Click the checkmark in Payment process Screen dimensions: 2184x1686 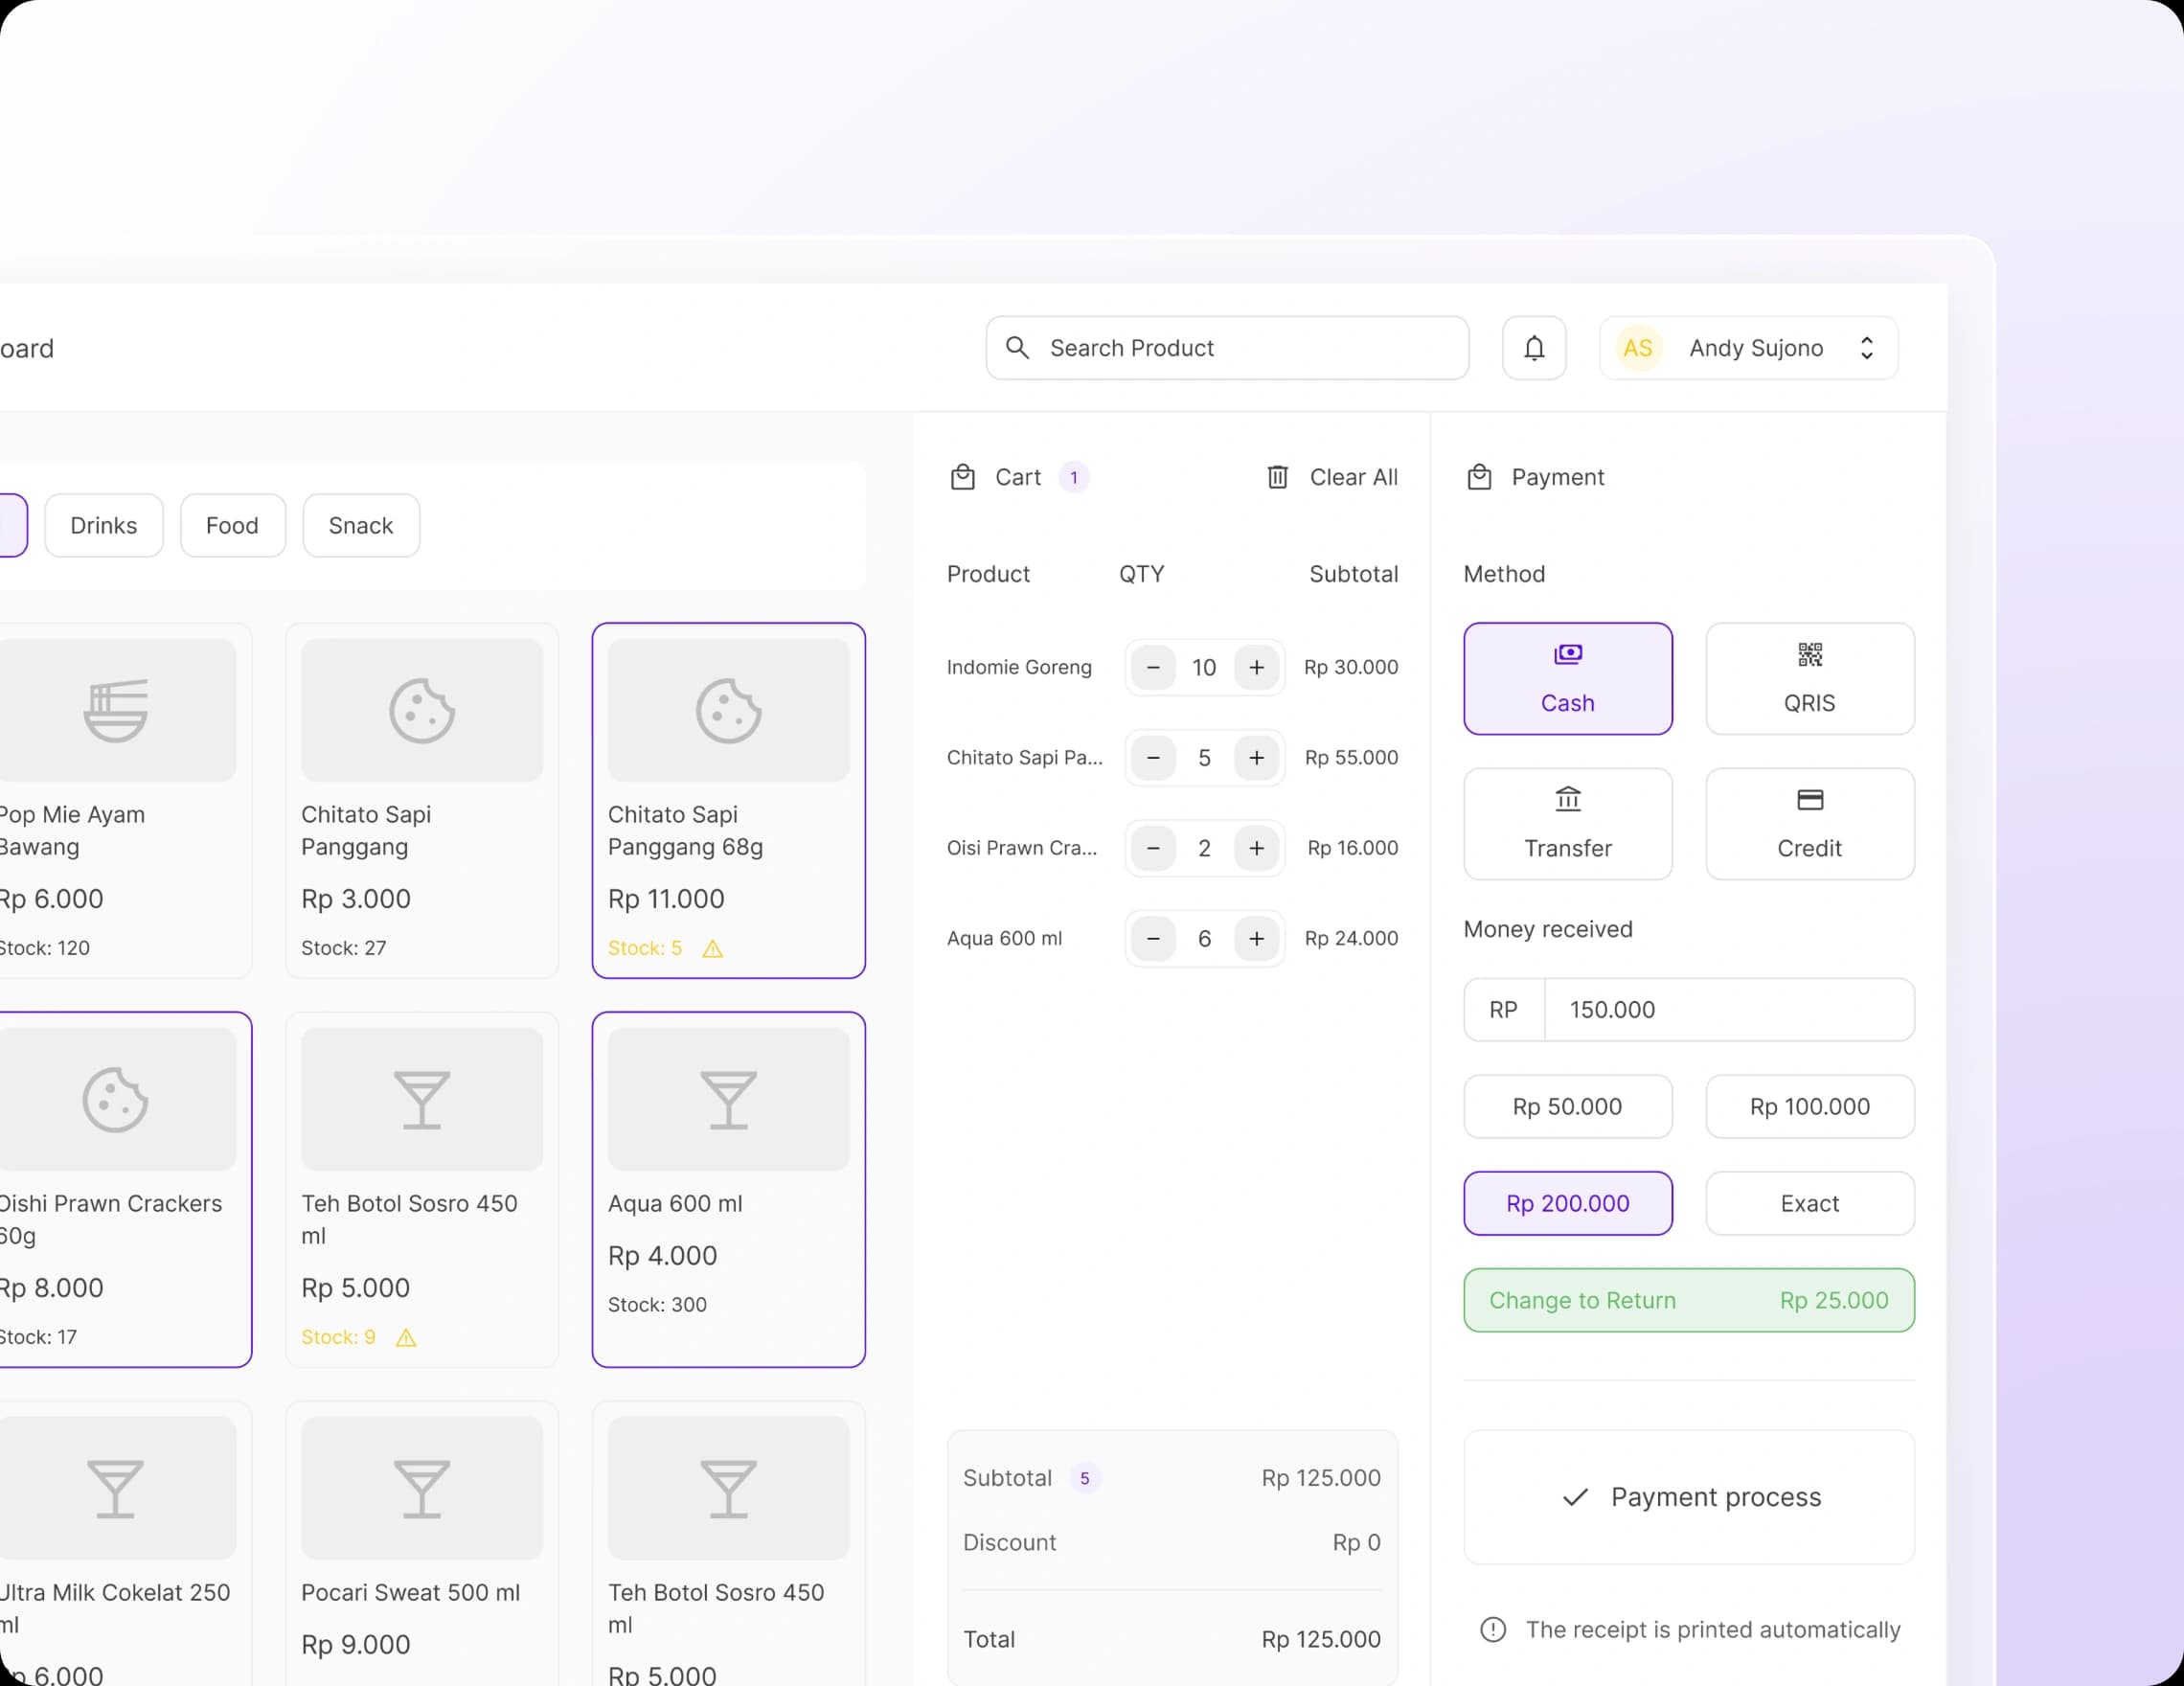click(1575, 1497)
